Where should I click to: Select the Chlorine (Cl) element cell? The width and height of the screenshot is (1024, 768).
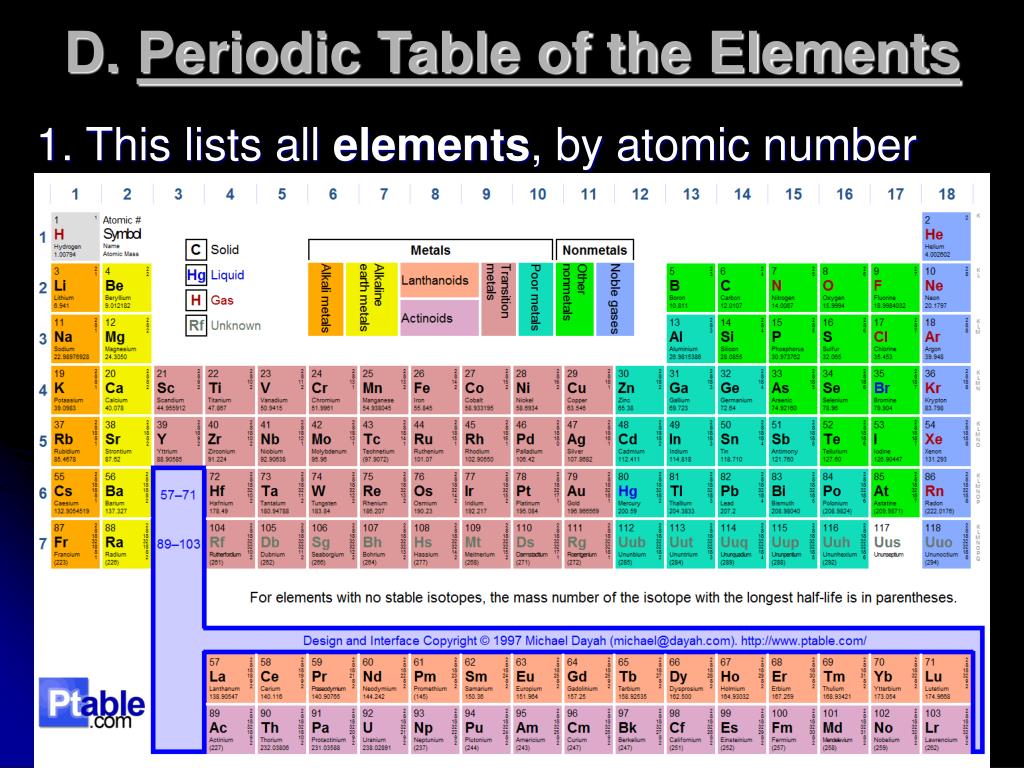pos(895,339)
